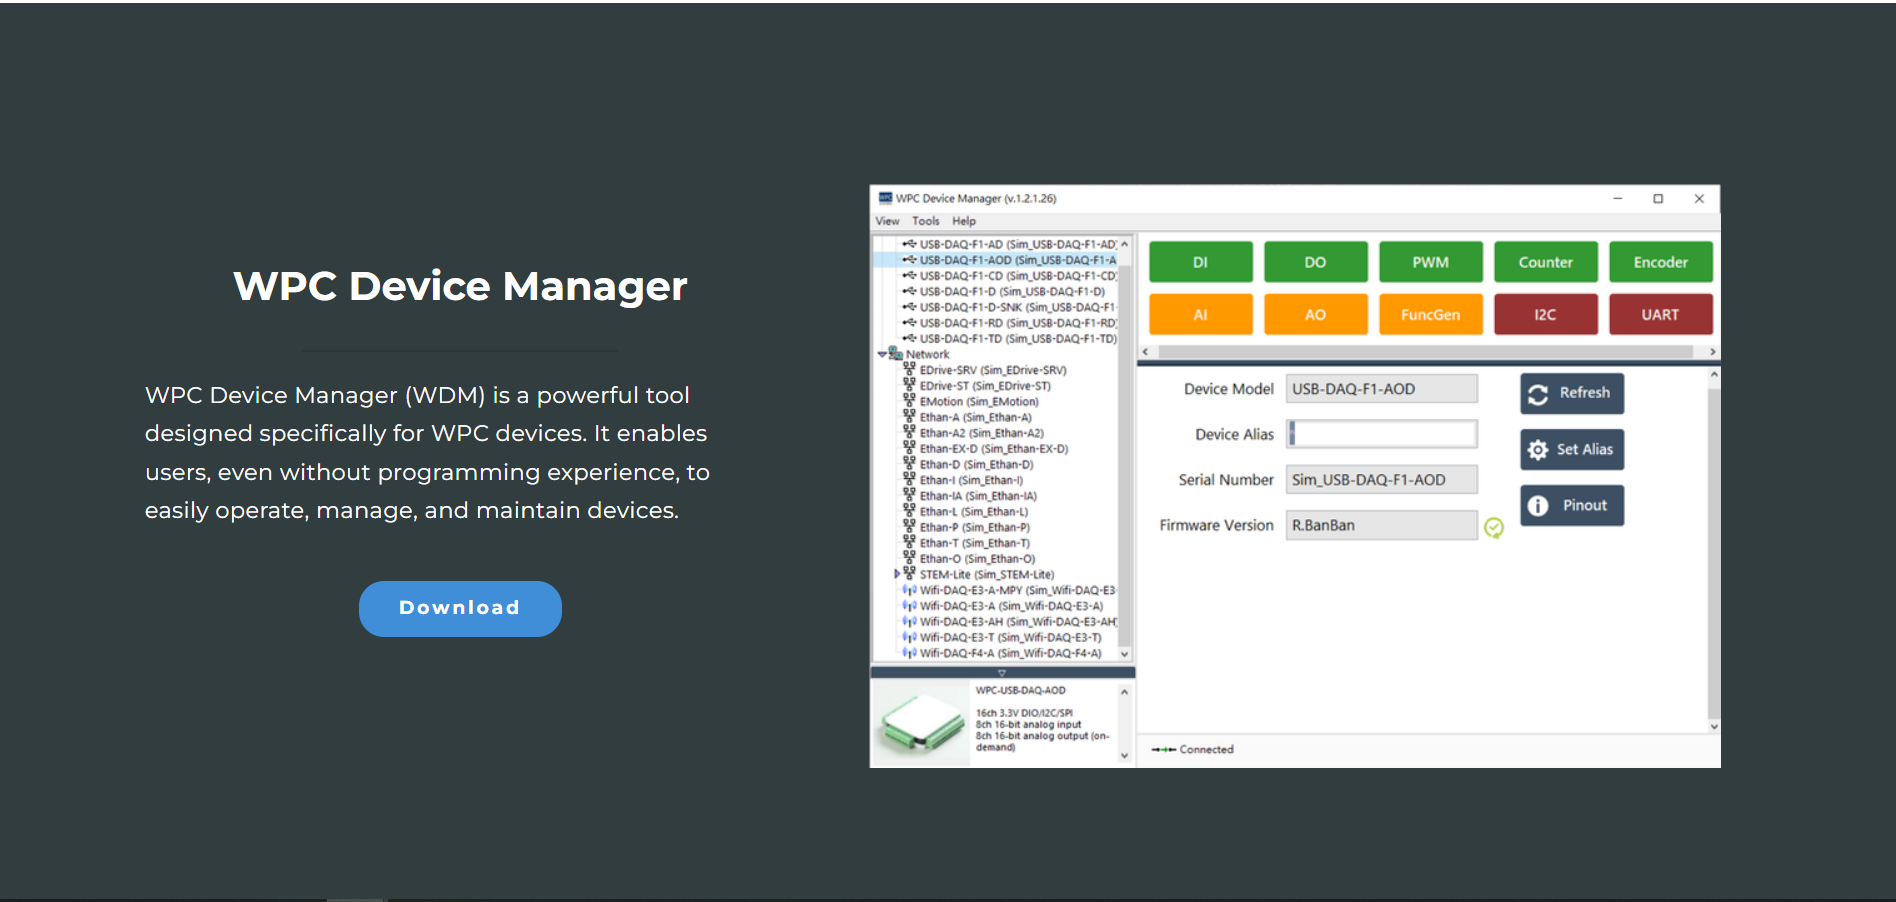1896x902 pixels.
Task: Open the DO digital output panel
Action: 1315,261
